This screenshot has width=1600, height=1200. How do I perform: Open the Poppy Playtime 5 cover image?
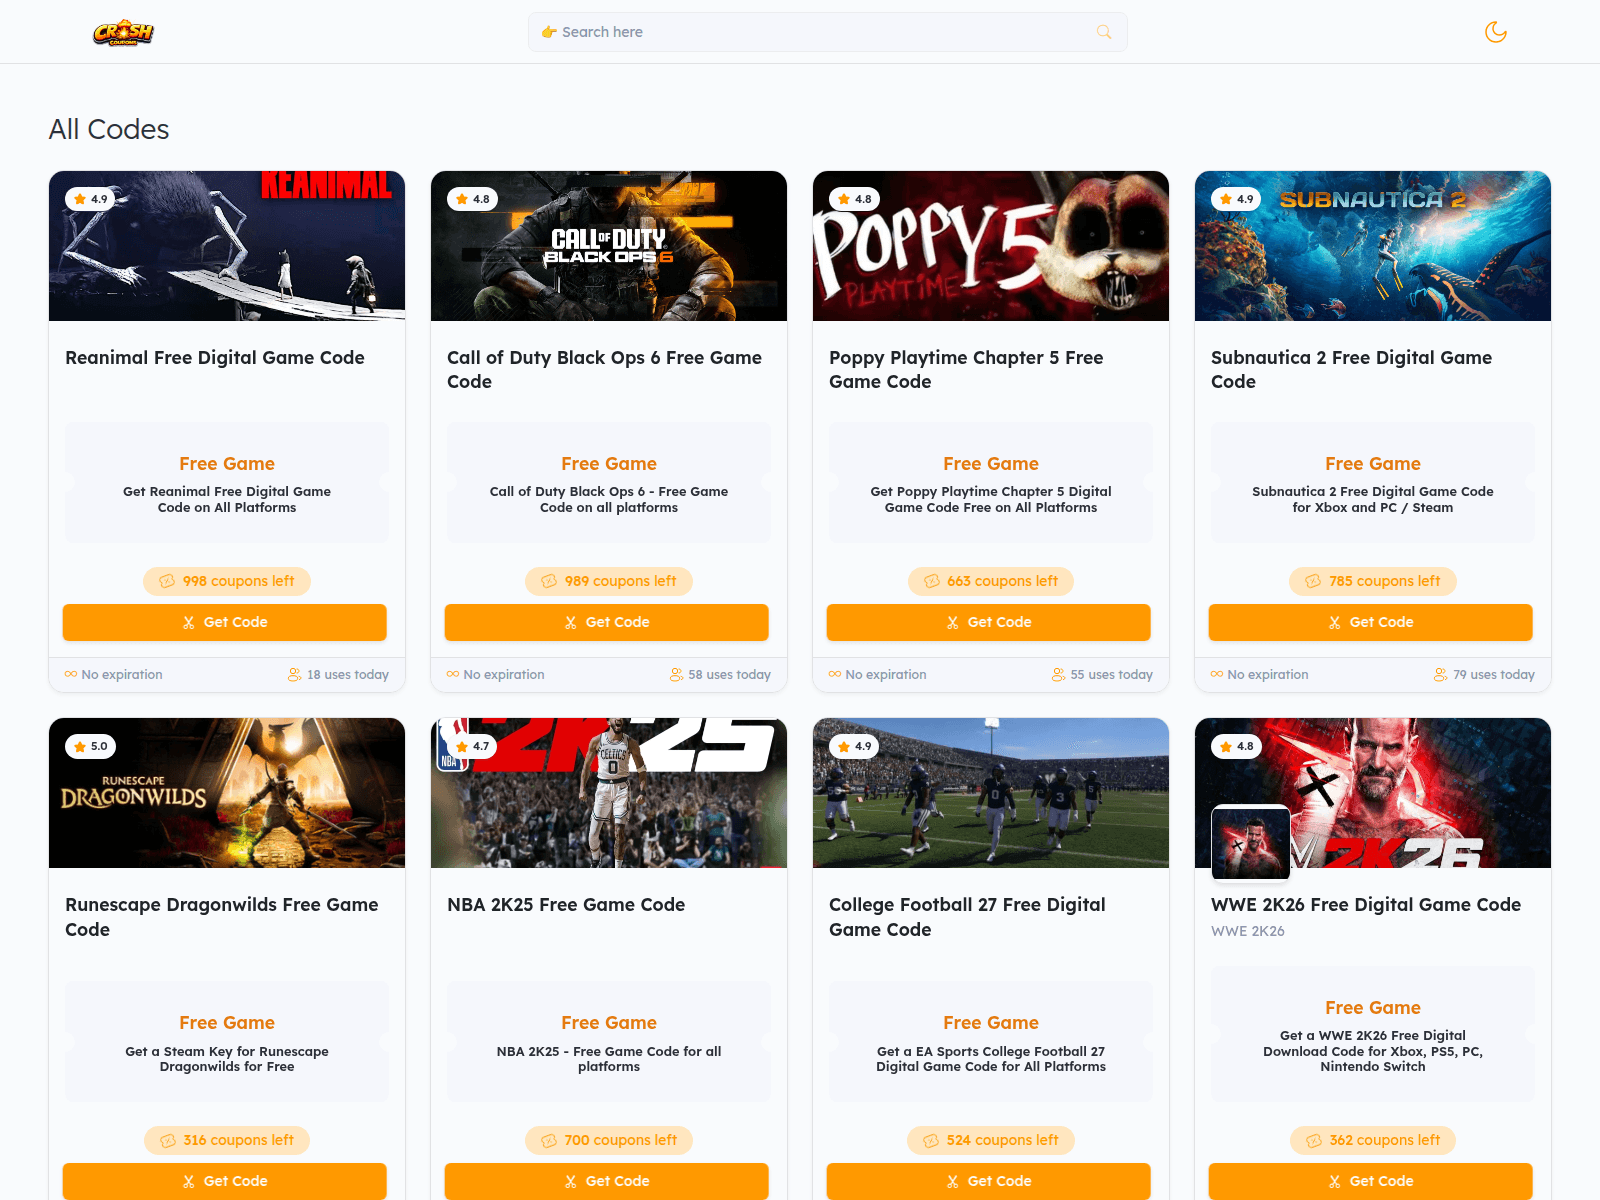[991, 246]
